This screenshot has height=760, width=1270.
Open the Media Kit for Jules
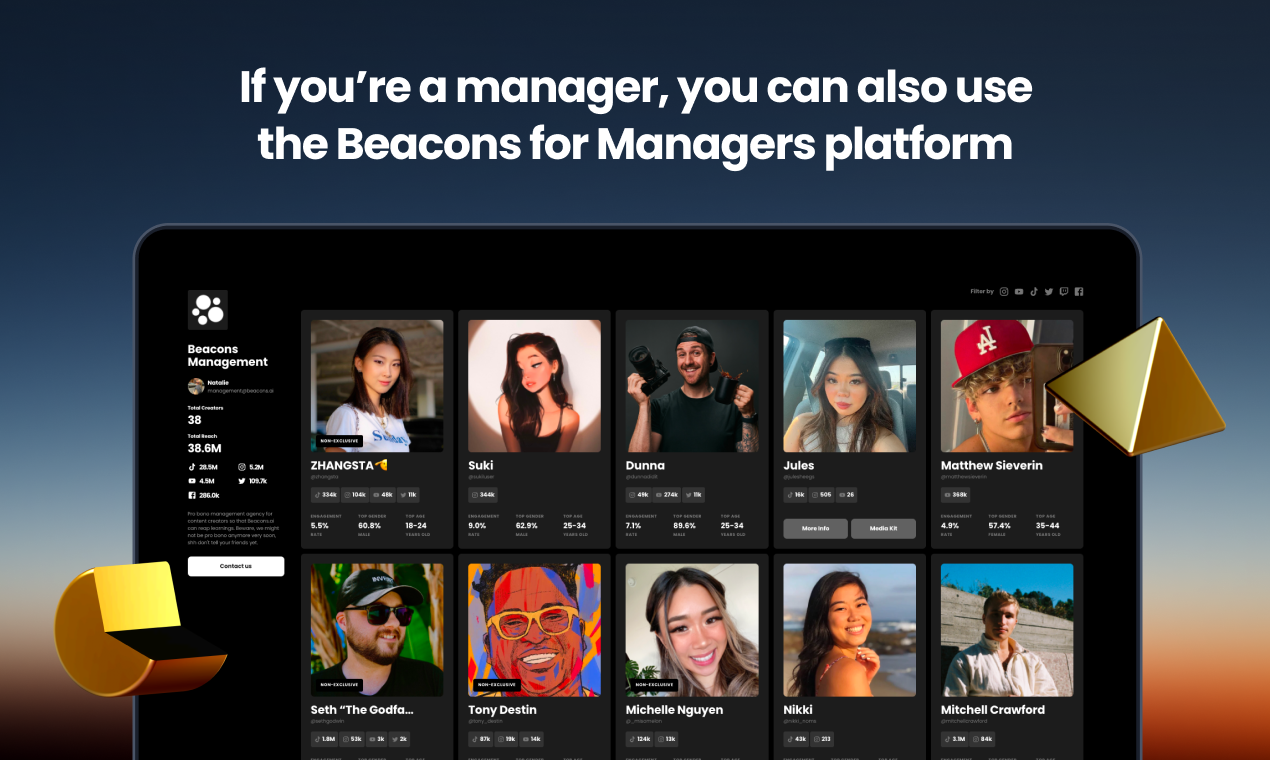pyautogui.click(x=883, y=528)
